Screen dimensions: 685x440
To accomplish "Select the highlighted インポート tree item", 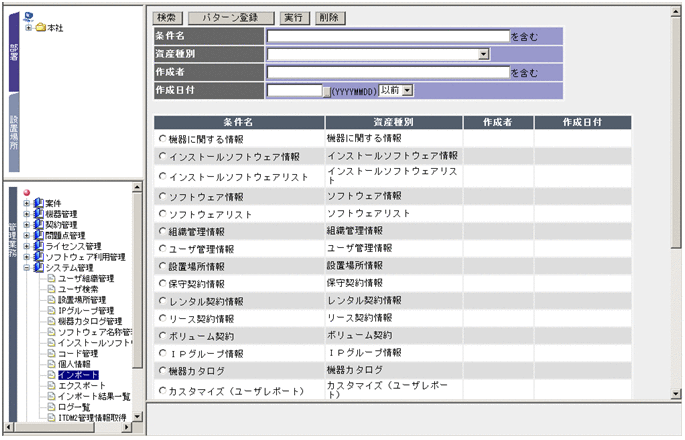I will pyautogui.click(x=78, y=375).
